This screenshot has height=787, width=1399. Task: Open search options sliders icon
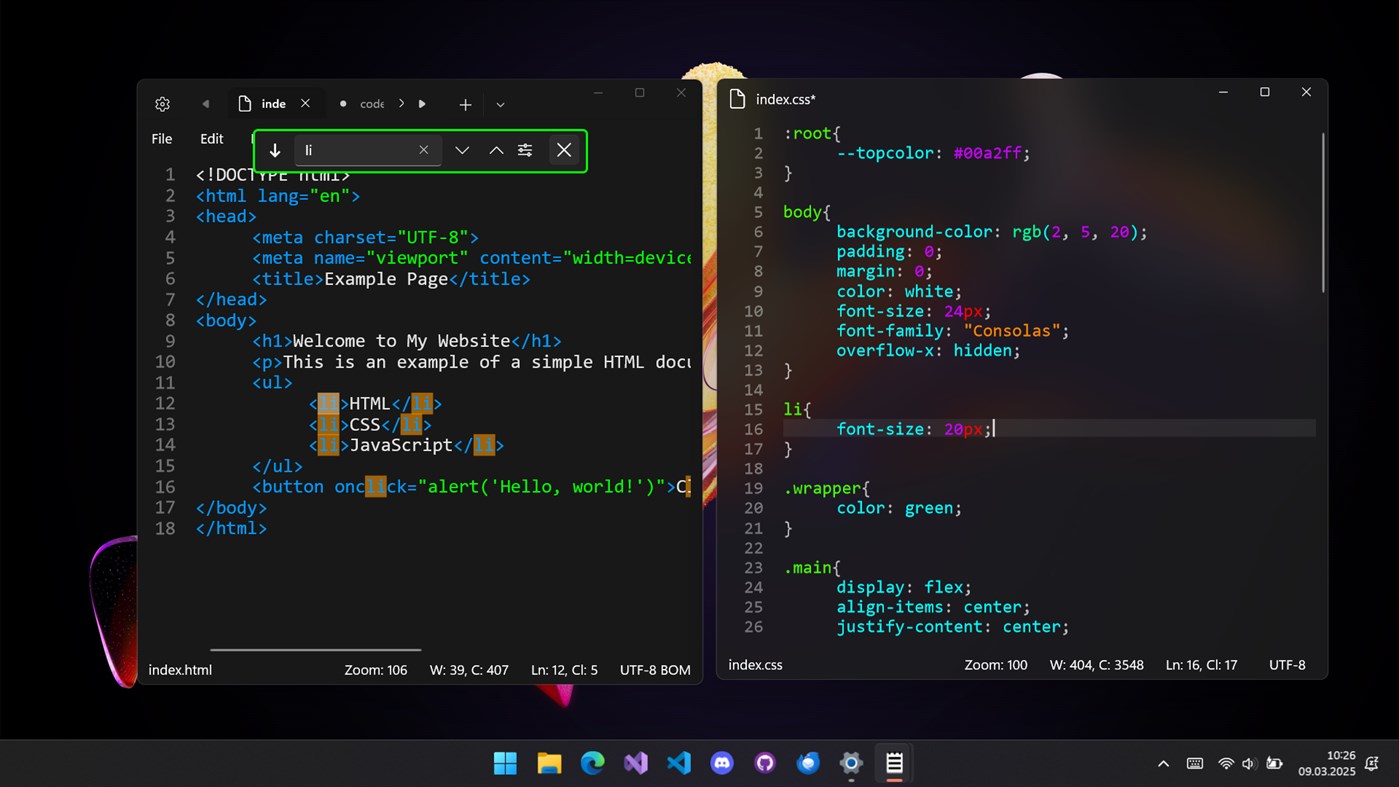tap(525, 150)
